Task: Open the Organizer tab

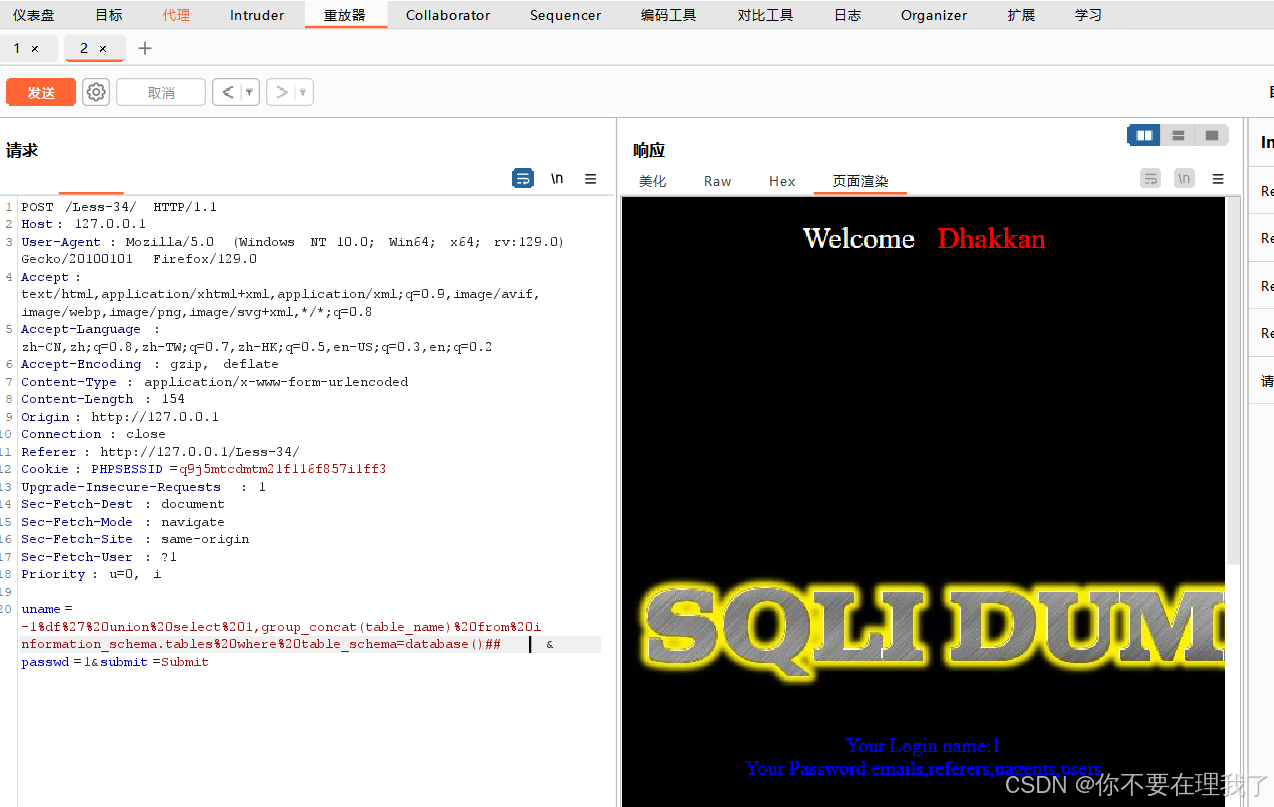Action: click(x=934, y=15)
